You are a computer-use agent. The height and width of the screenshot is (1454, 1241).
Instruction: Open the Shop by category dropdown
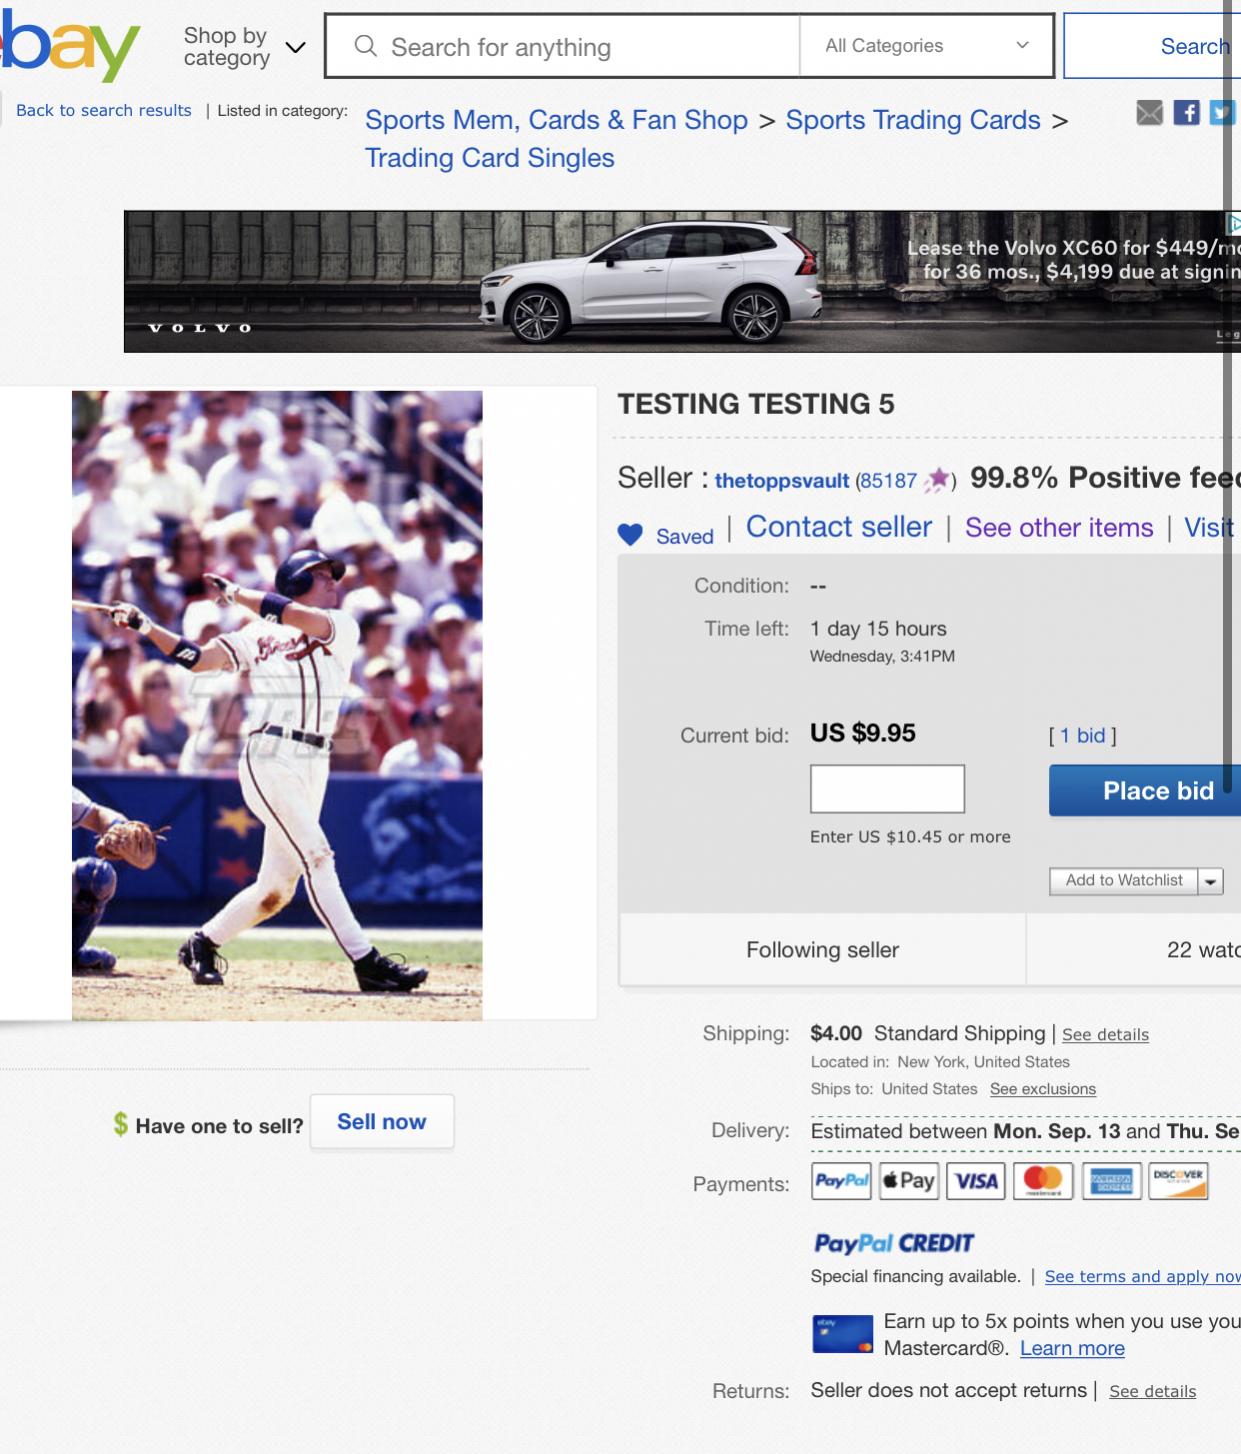(x=244, y=46)
